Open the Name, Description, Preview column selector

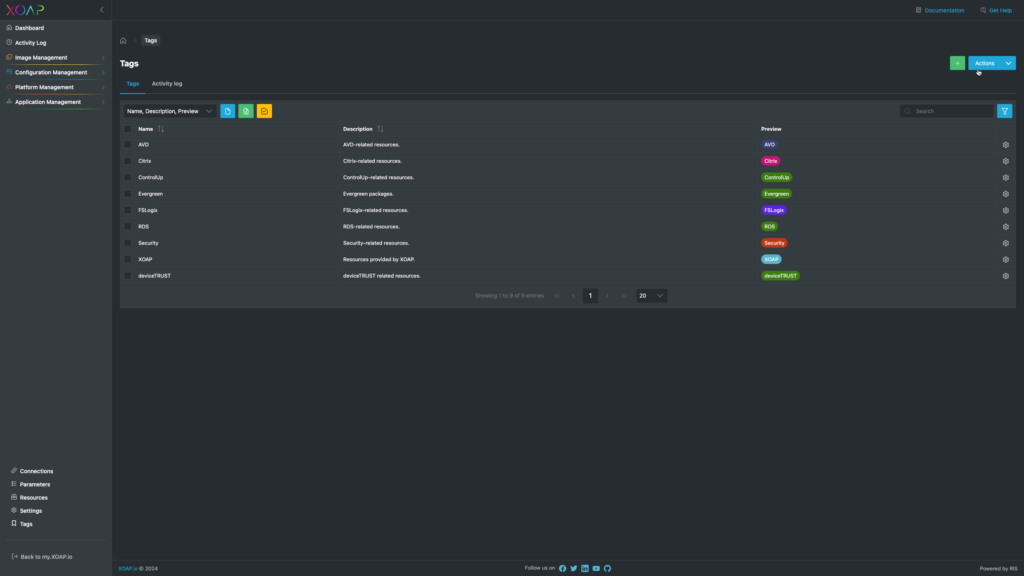click(x=169, y=111)
